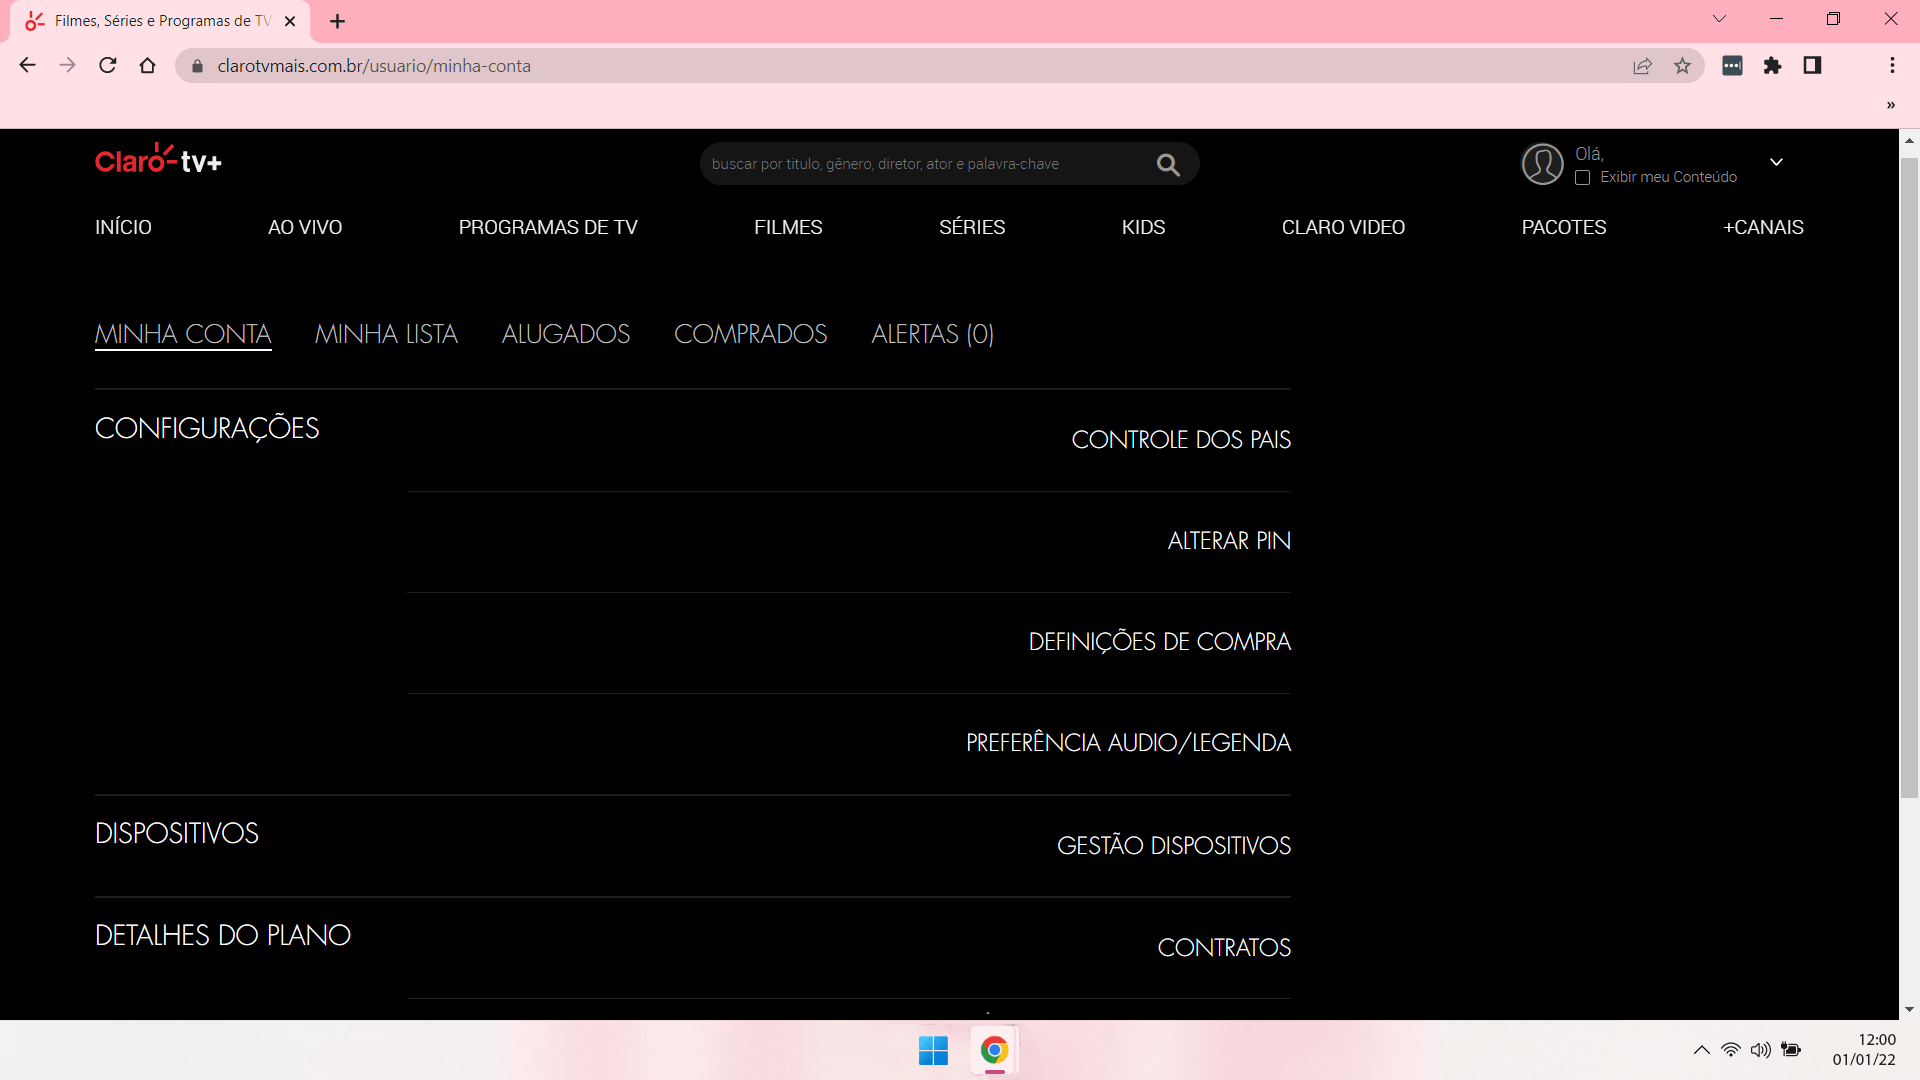Click the Chrome taskbar icon
The image size is (1920, 1080).
coord(994,1051)
